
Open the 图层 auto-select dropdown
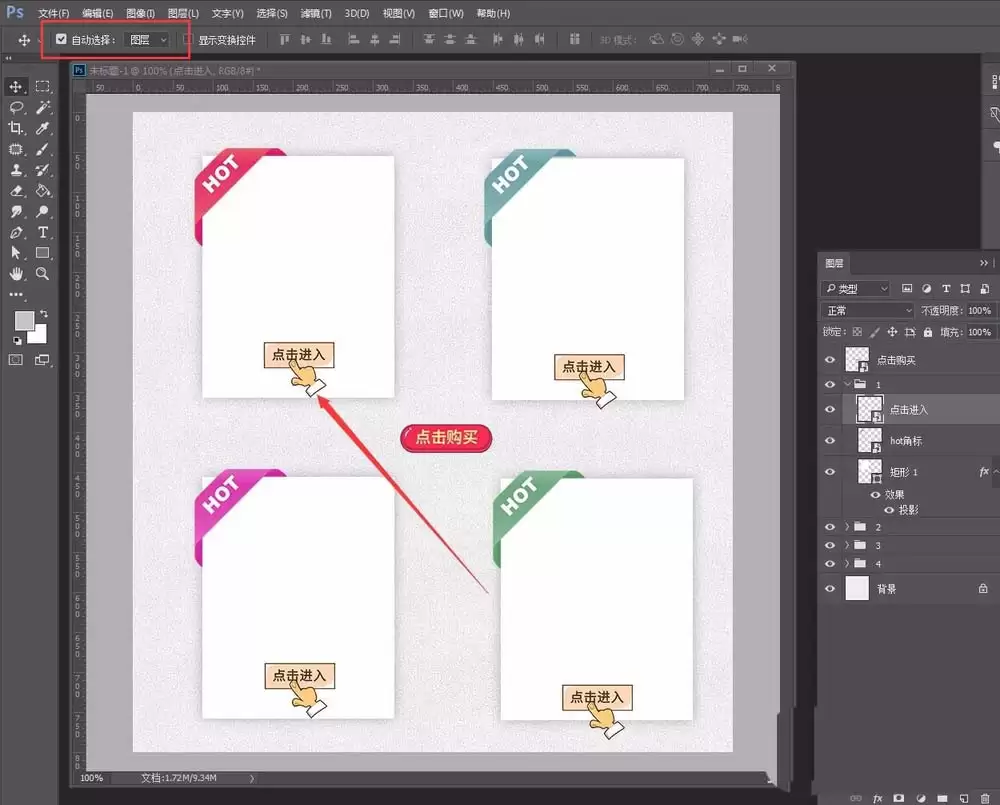coord(147,40)
